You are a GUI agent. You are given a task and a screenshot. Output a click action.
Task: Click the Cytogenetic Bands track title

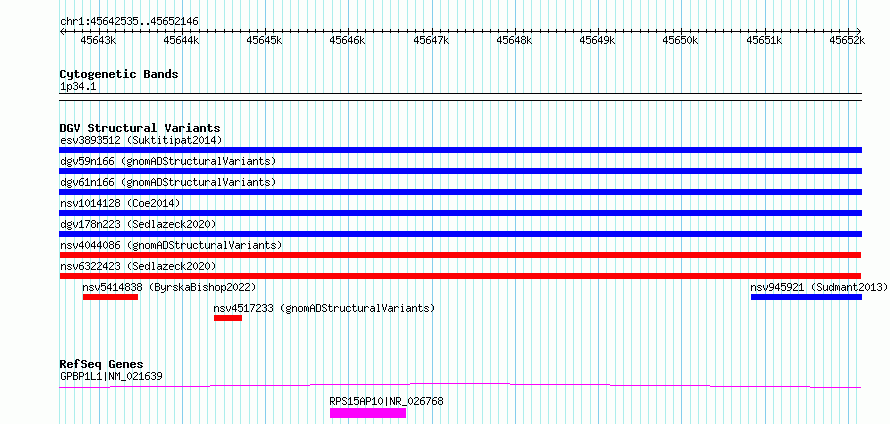(119, 74)
